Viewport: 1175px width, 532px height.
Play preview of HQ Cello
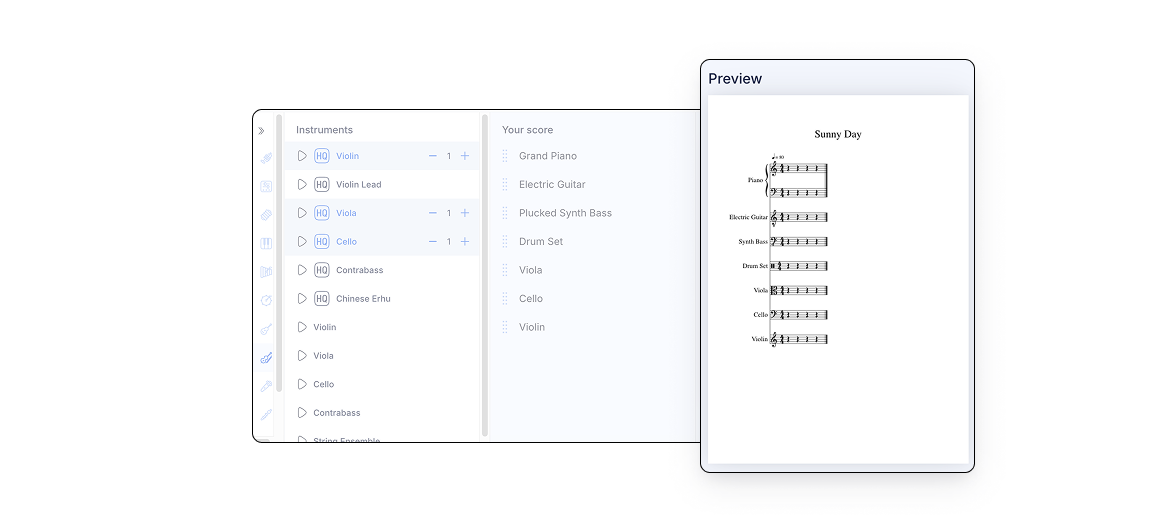302,242
